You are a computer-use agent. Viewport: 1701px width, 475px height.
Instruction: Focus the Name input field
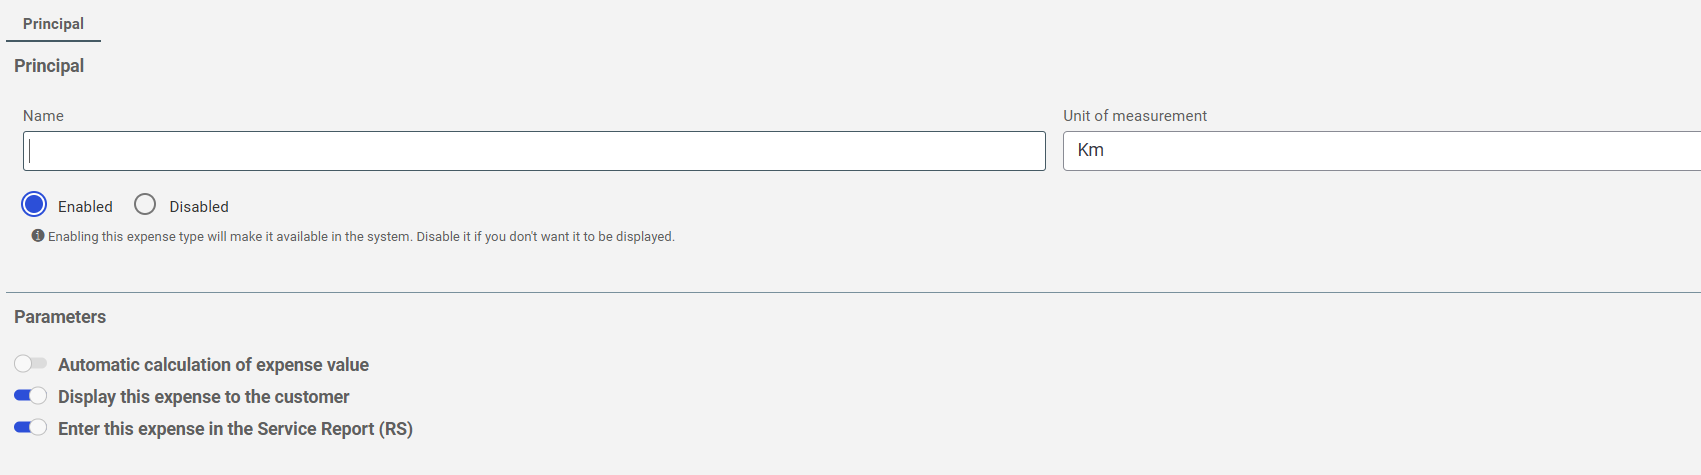[x=534, y=151]
